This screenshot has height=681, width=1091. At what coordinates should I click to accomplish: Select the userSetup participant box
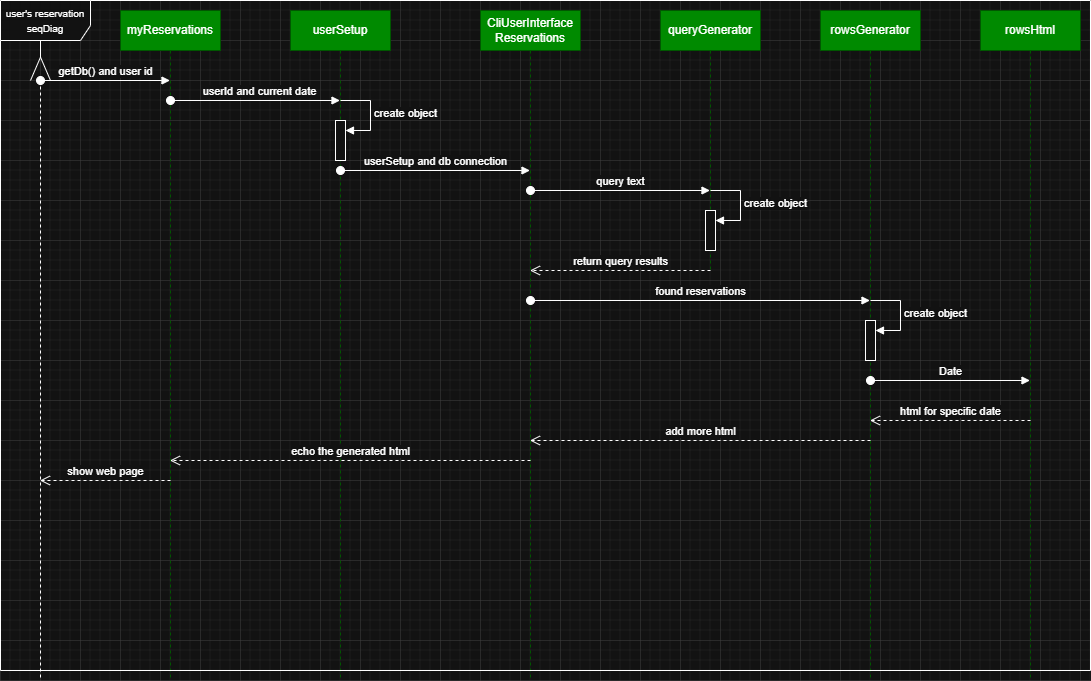(340, 30)
